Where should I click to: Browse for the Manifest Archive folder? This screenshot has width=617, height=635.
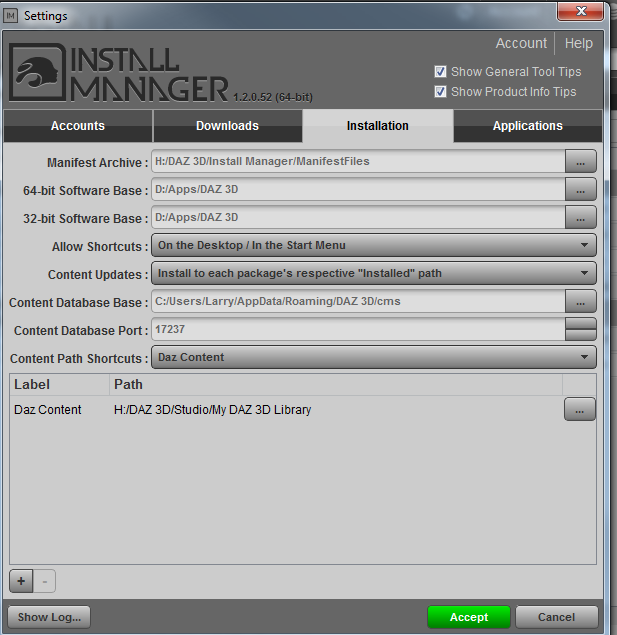click(x=580, y=162)
